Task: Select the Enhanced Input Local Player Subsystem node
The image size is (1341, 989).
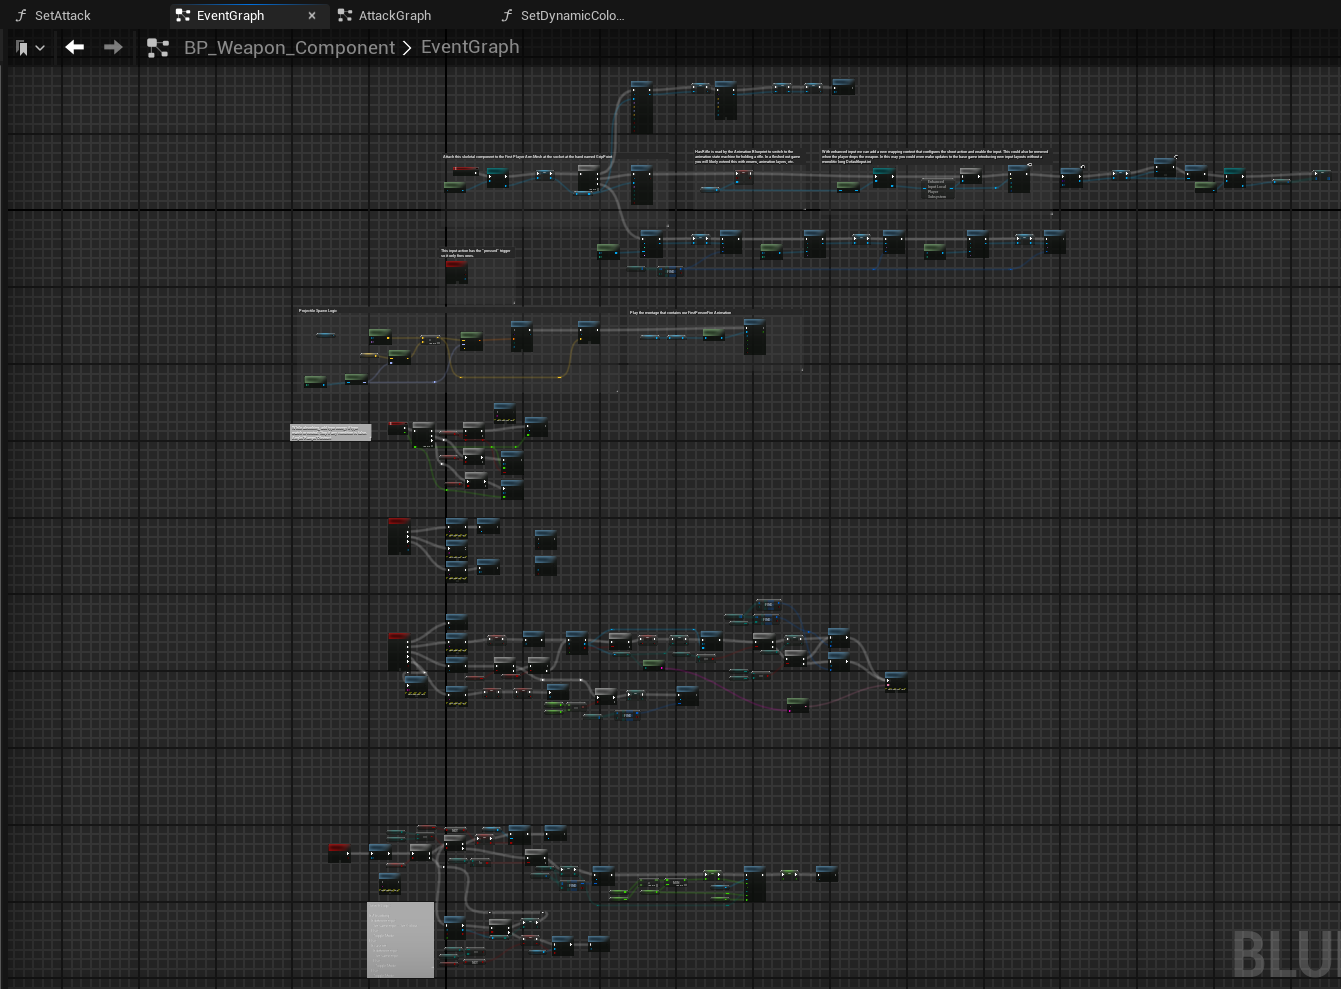Action: click(x=936, y=189)
